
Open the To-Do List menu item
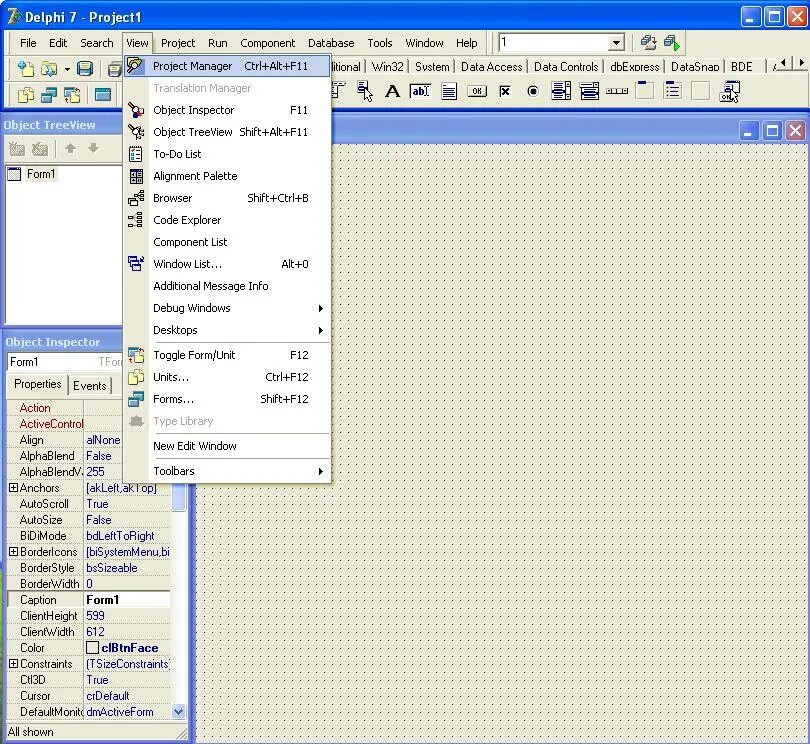[x=227, y=154]
